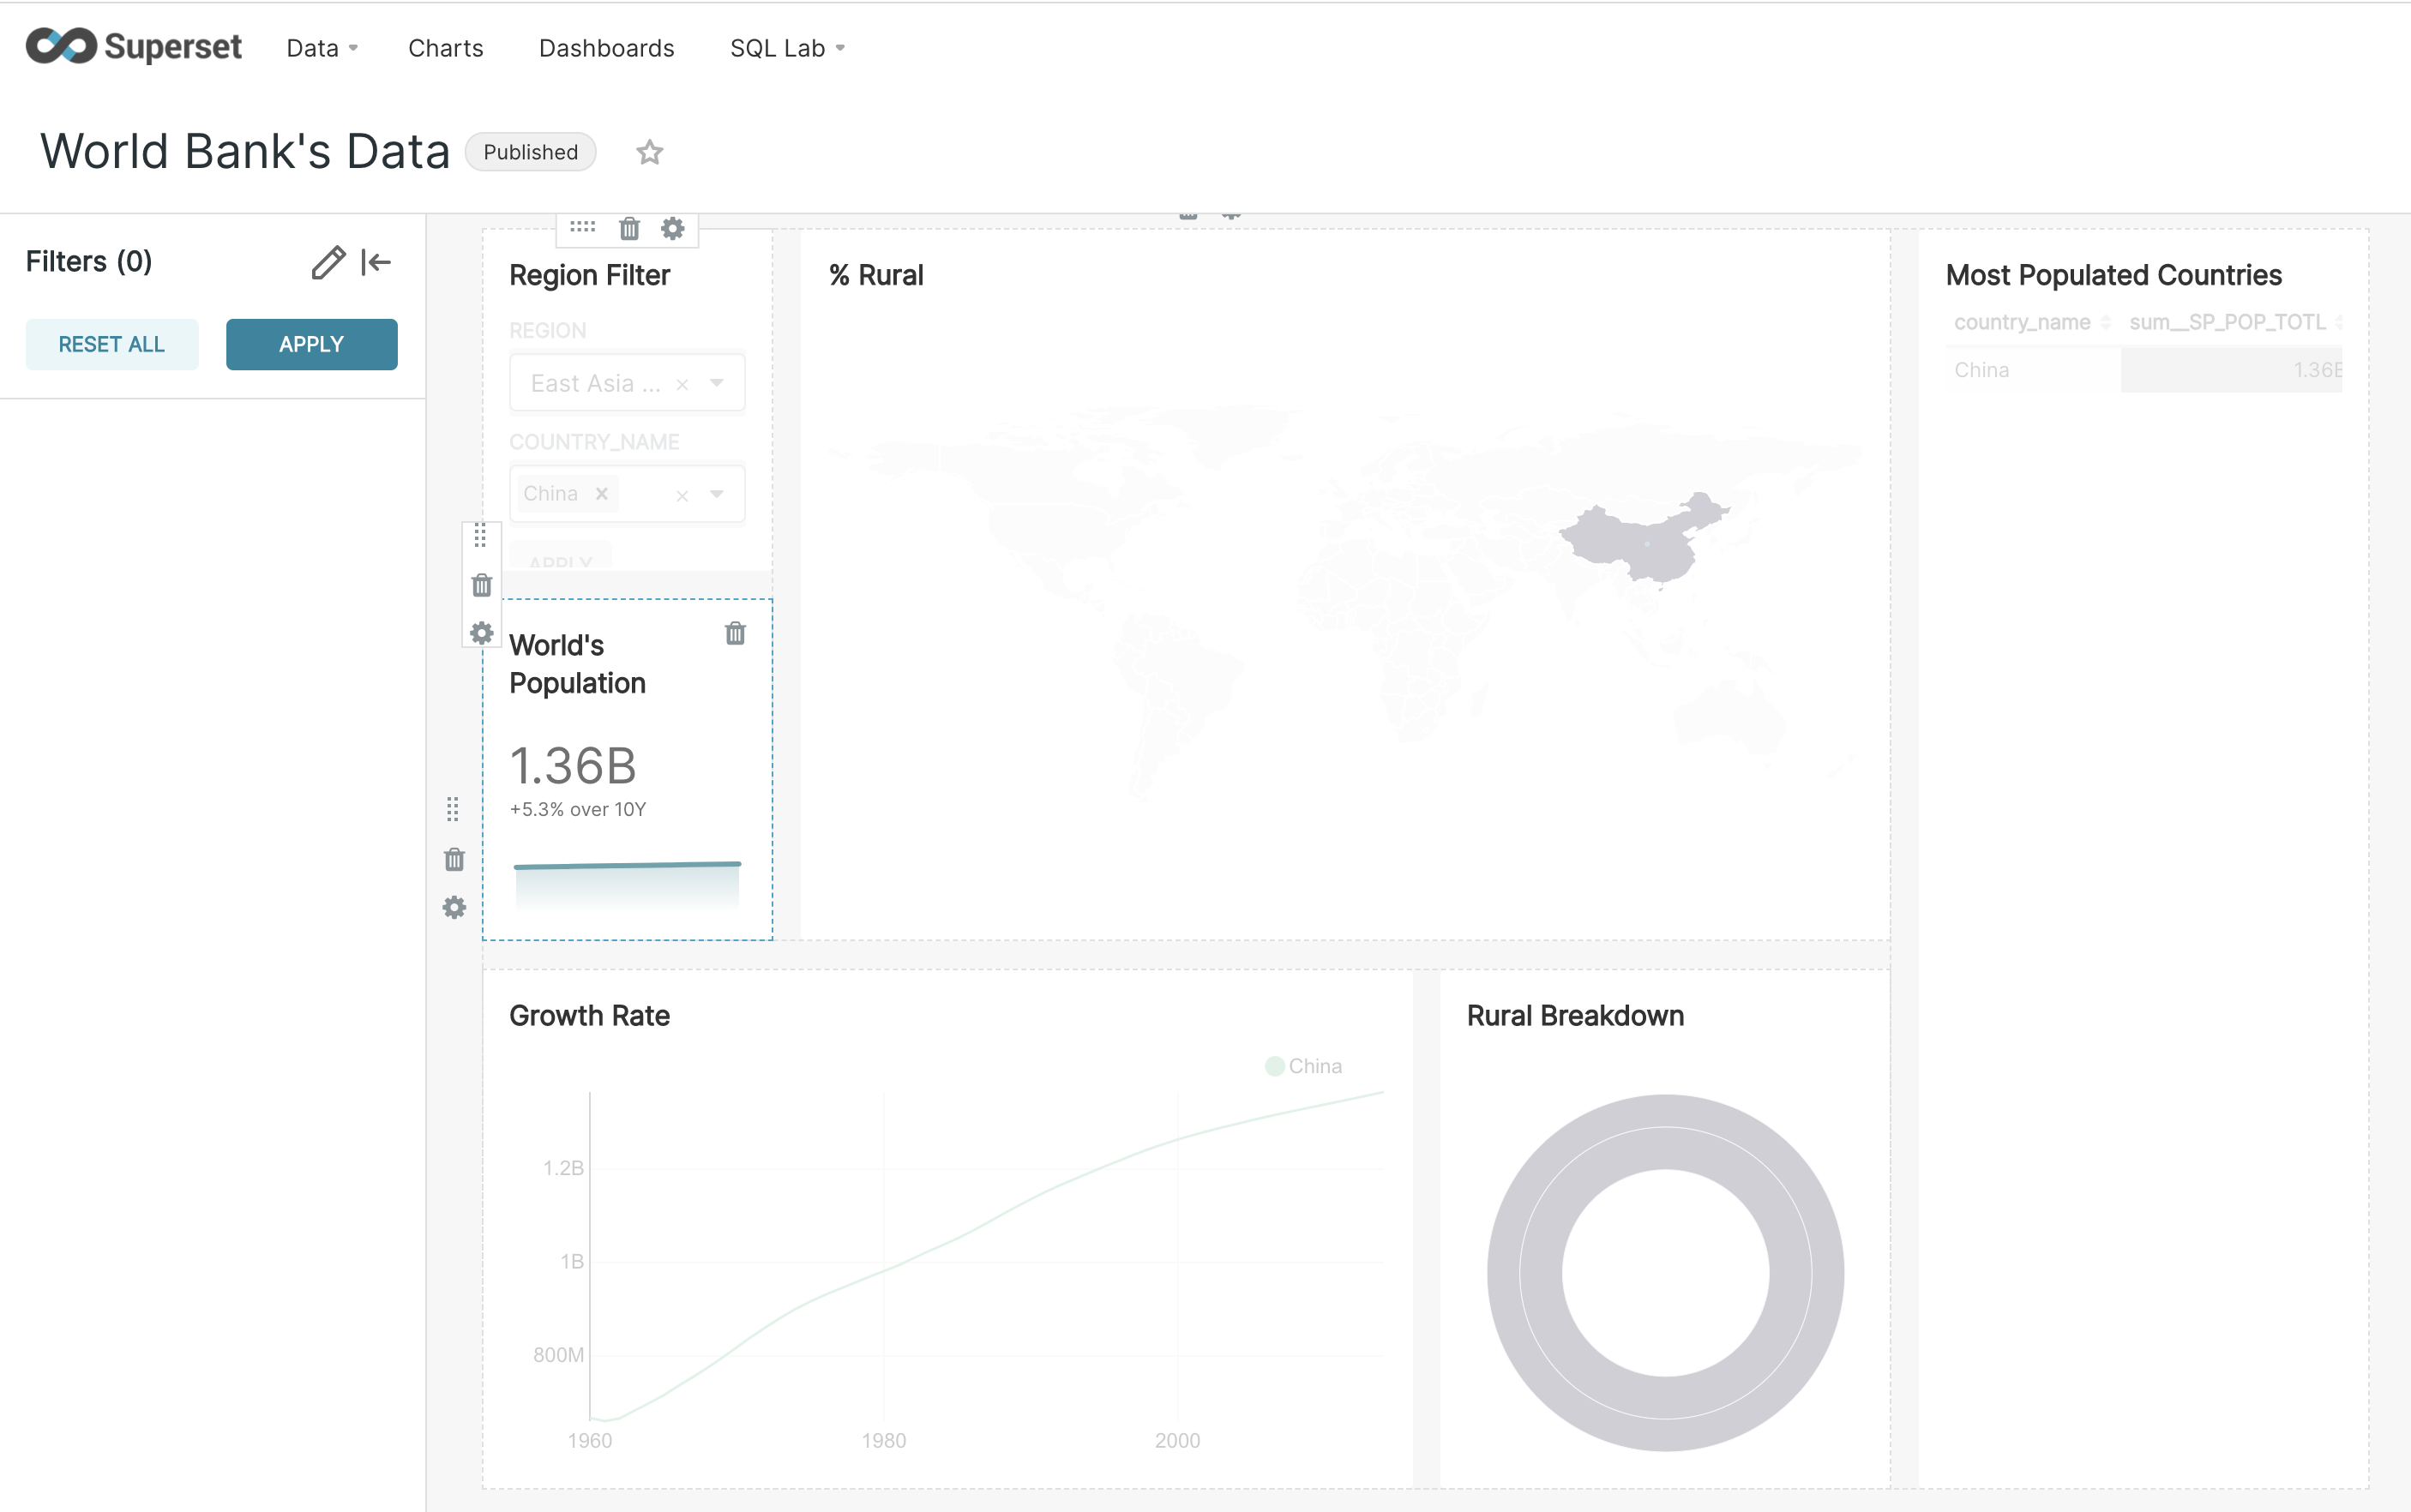
Task: Delete the World's Population card with its trash icon
Action: pos(736,634)
